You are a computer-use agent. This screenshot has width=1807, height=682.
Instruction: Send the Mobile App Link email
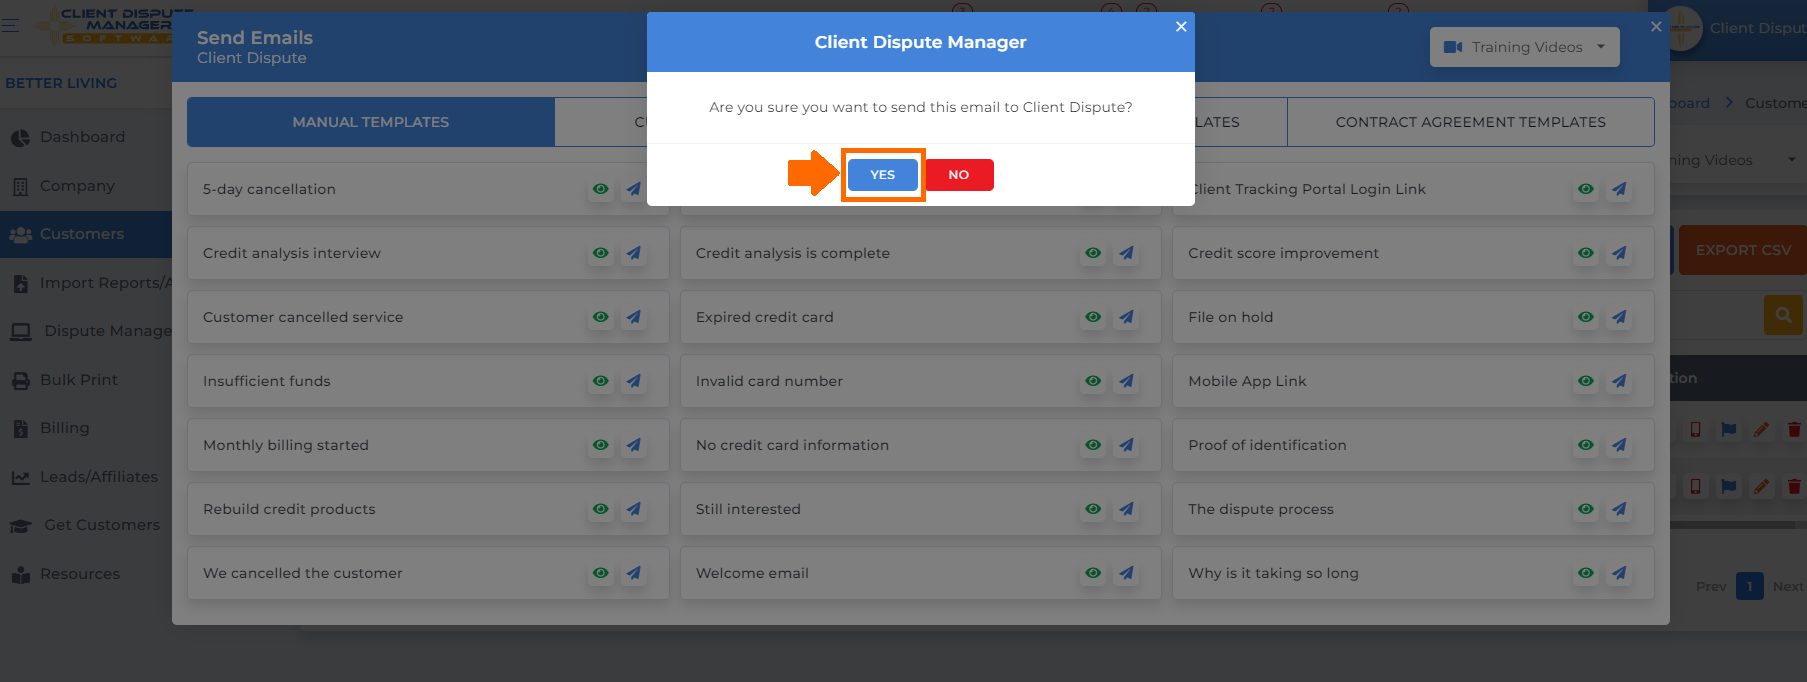pos(1620,381)
